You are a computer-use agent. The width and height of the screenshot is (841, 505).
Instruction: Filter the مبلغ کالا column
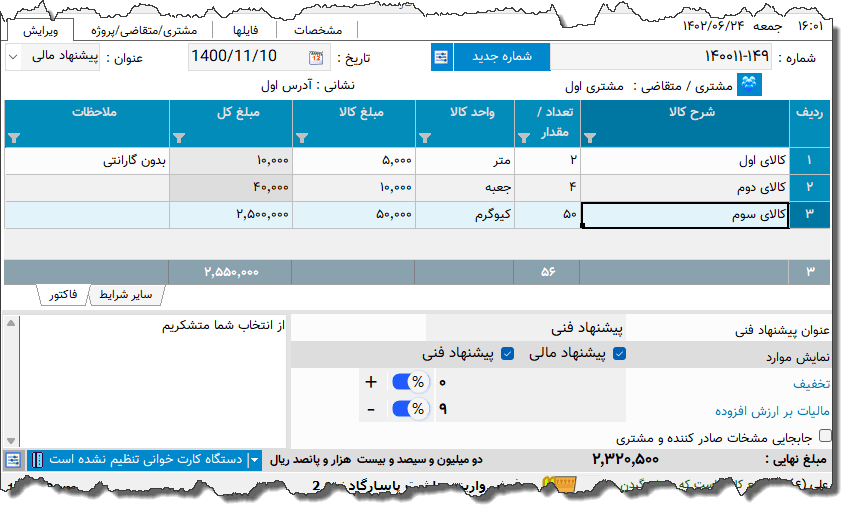point(302,138)
